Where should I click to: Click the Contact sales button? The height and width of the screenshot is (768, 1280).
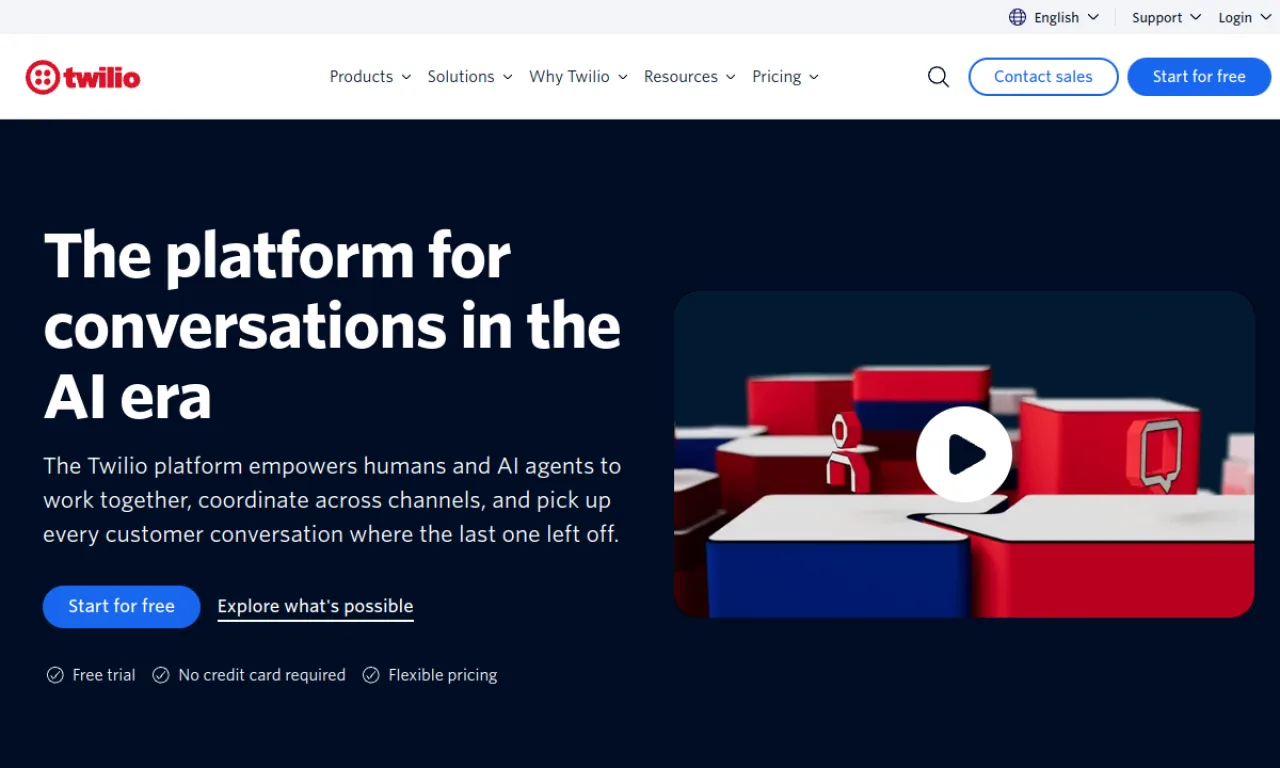[1043, 77]
